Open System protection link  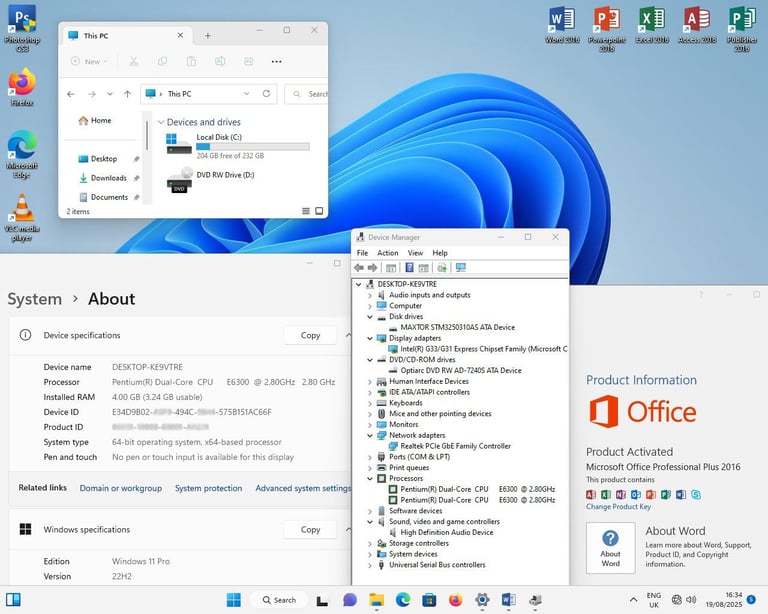coord(208,488)
